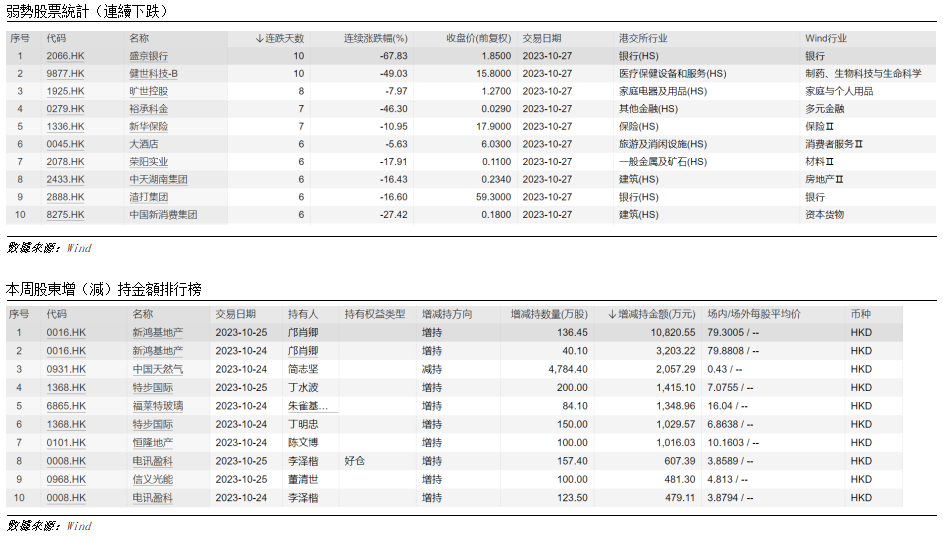The width and height of the screenshot is (943, 541).
Task: Select holder name 董清世
Action: [303, 480]
